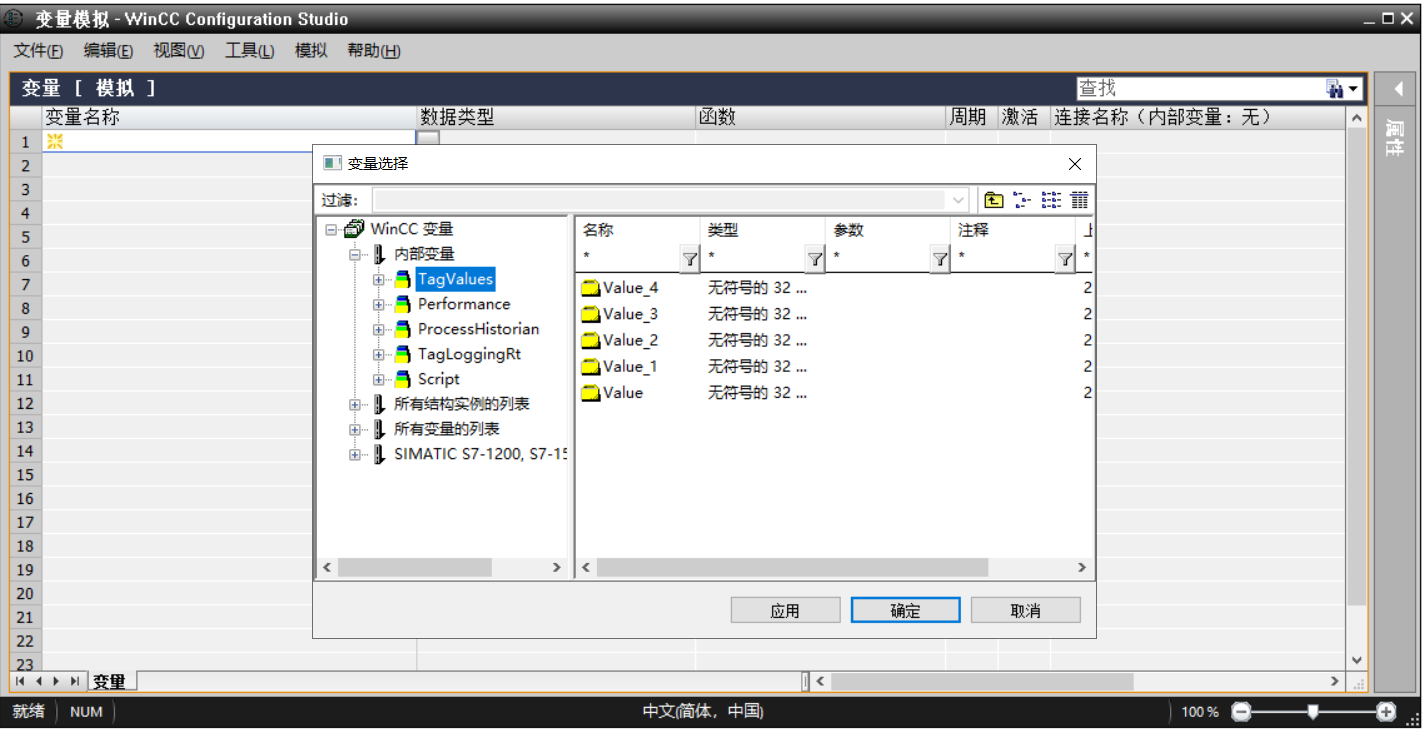Viewport: 1424px width, 731px height.
Task: Expand the ProcessHistorian tree node
Action: click(x=379, y=329)
